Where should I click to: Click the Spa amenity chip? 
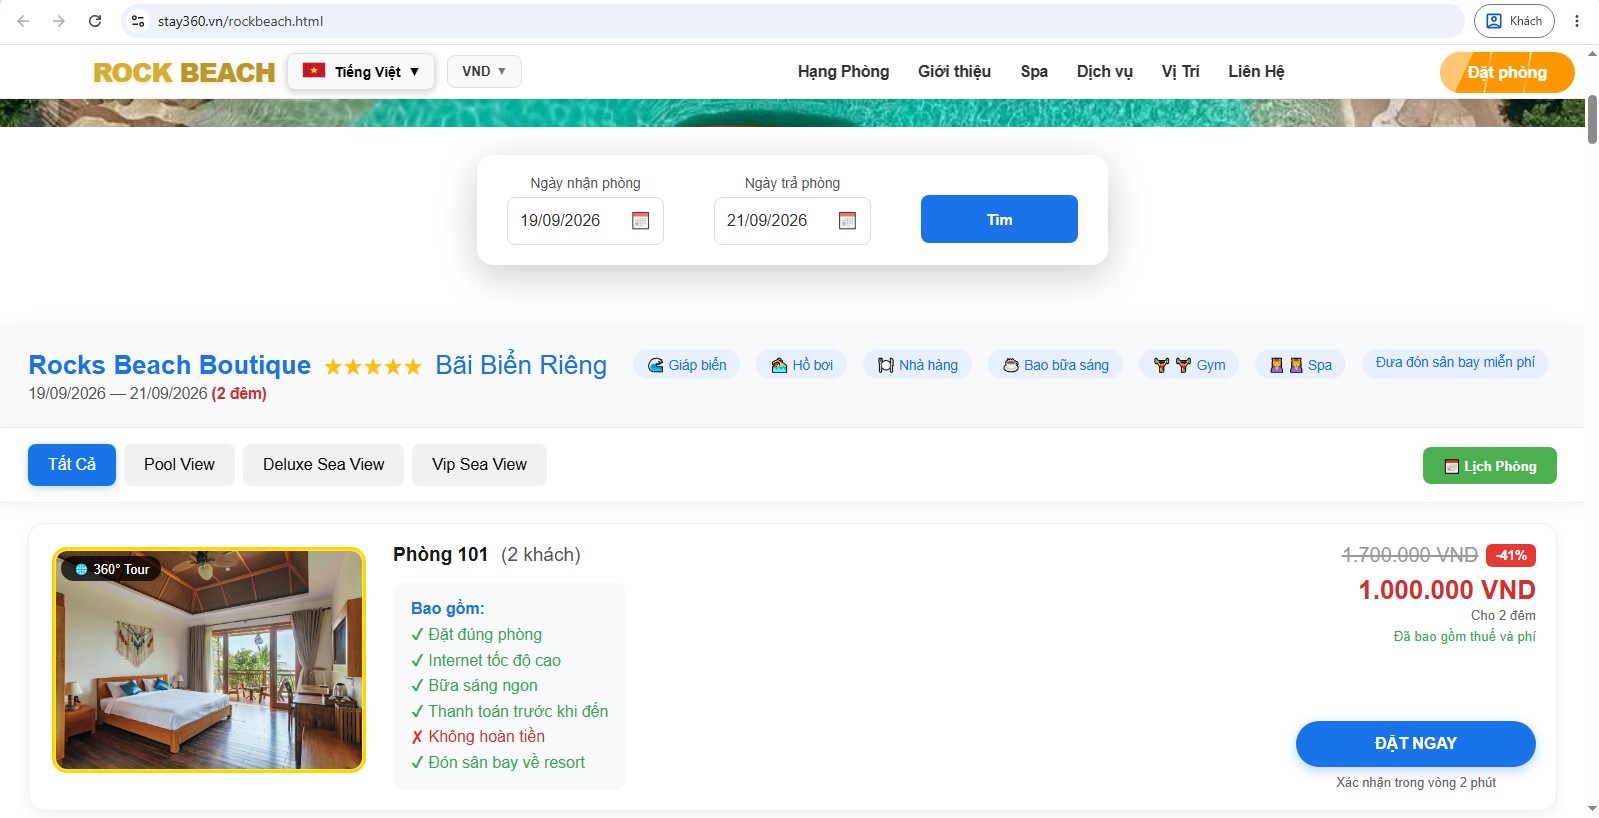[x=1301, y=365]
